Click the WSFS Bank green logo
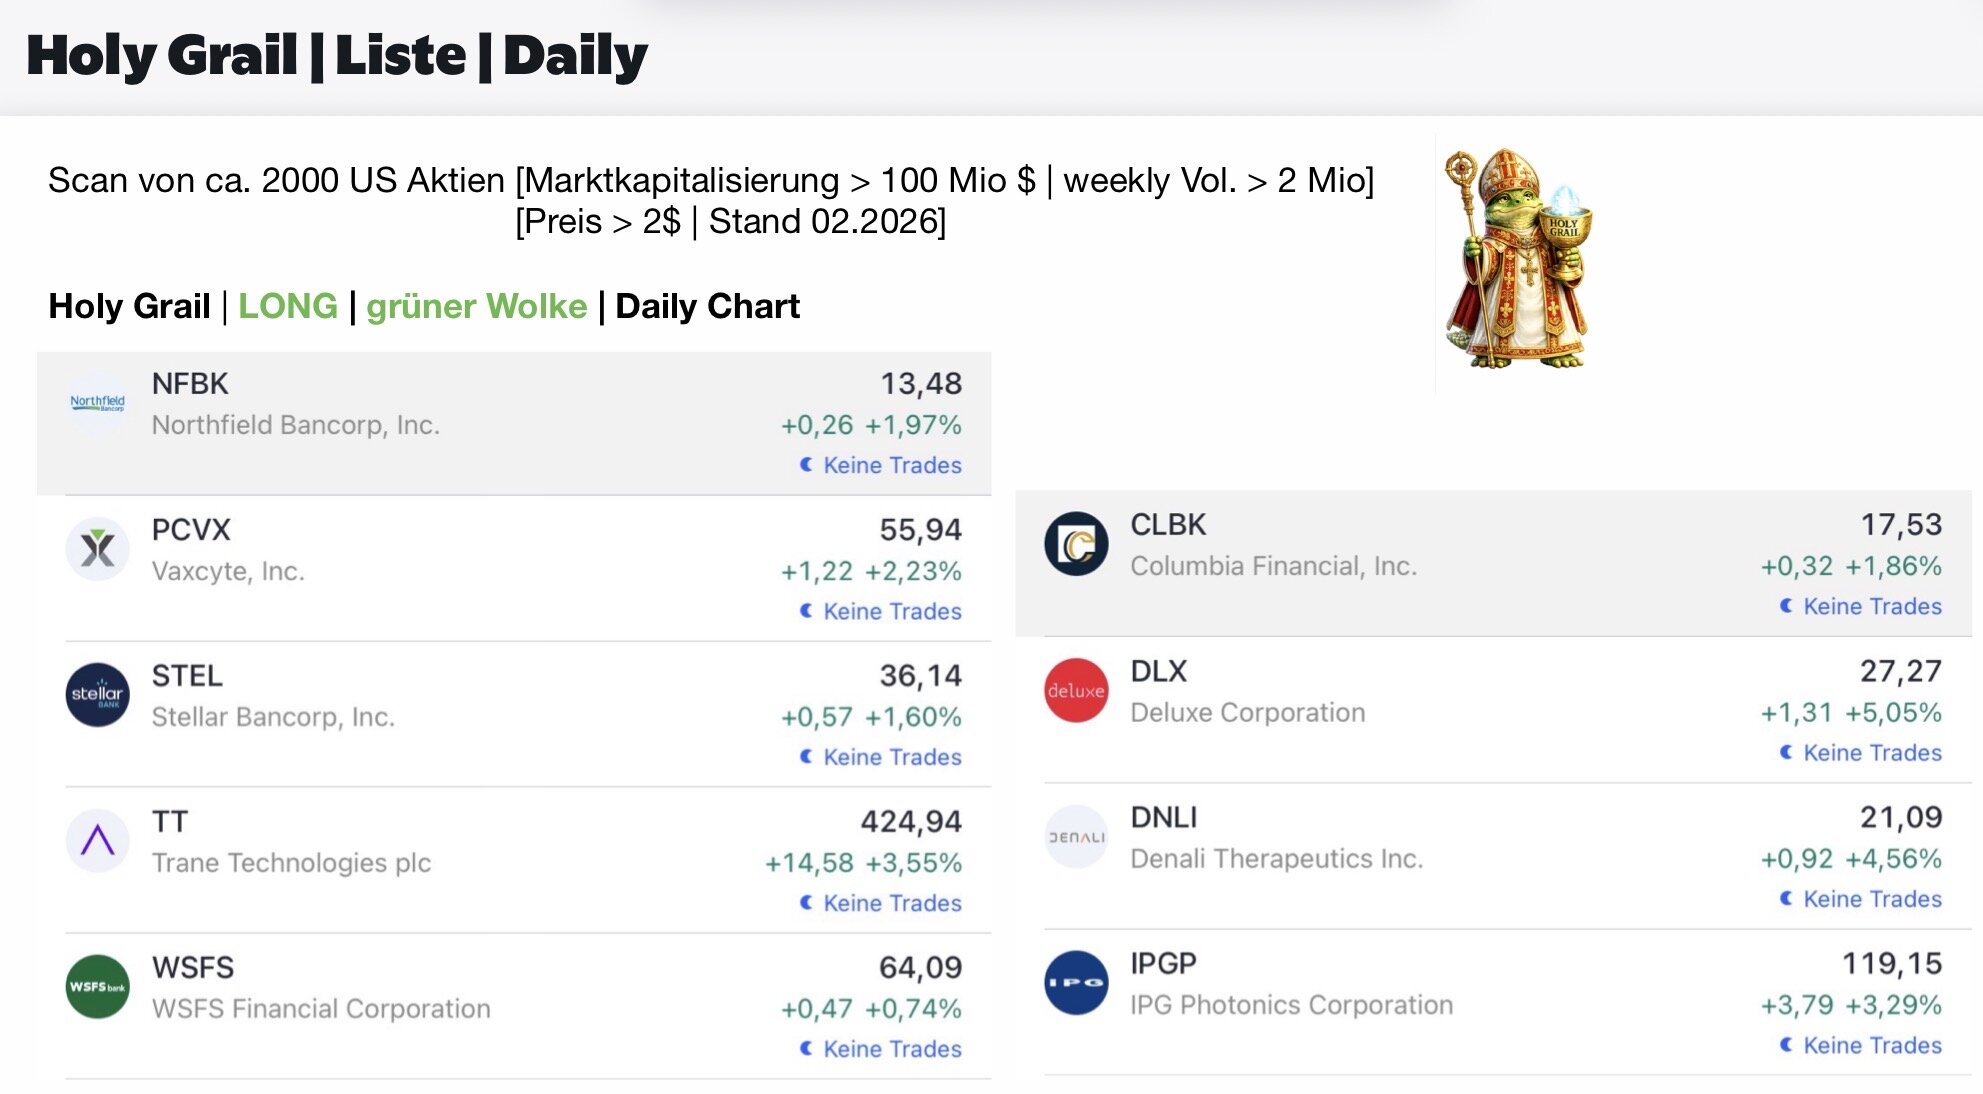The image size is (1983, 1094). pos(97,987)
